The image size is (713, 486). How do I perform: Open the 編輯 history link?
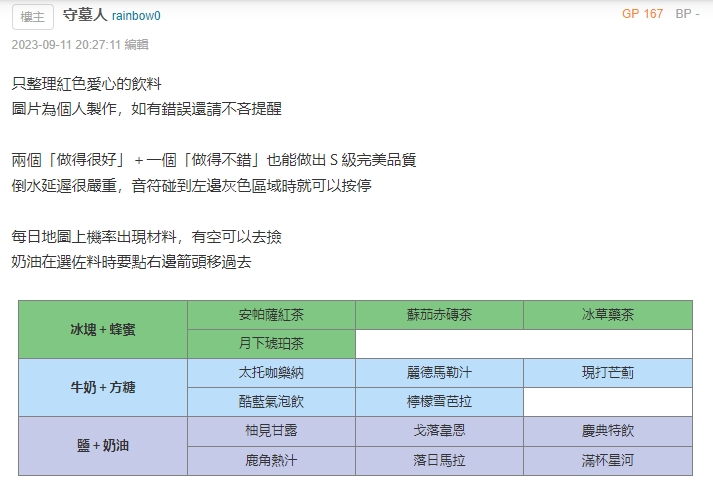[137, 45]
